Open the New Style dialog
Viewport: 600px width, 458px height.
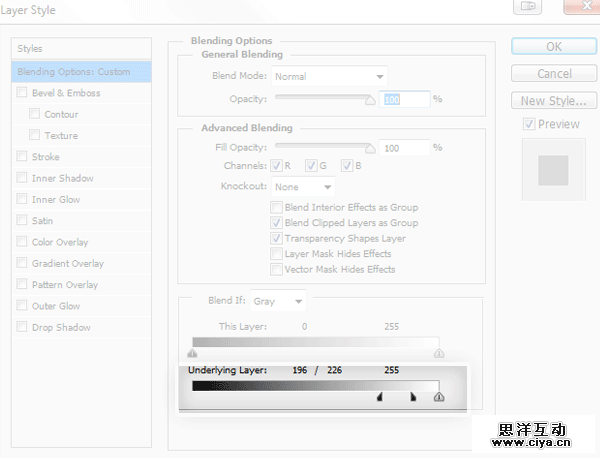tap(554, 101)
